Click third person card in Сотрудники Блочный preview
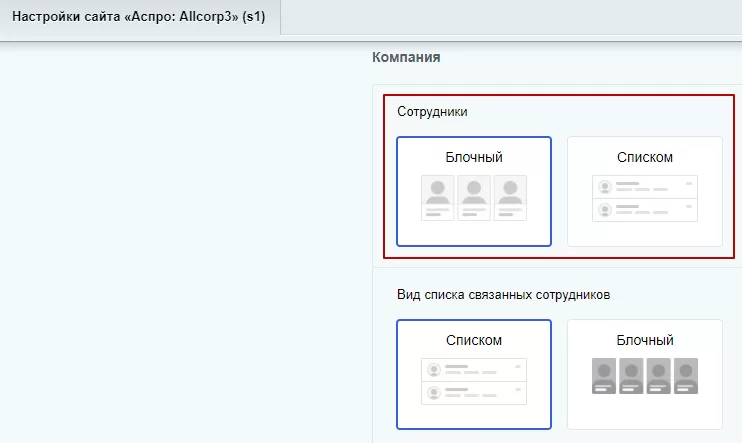This screenshot has height=443, width=742. pyautogui.click(x=510, y=198)
